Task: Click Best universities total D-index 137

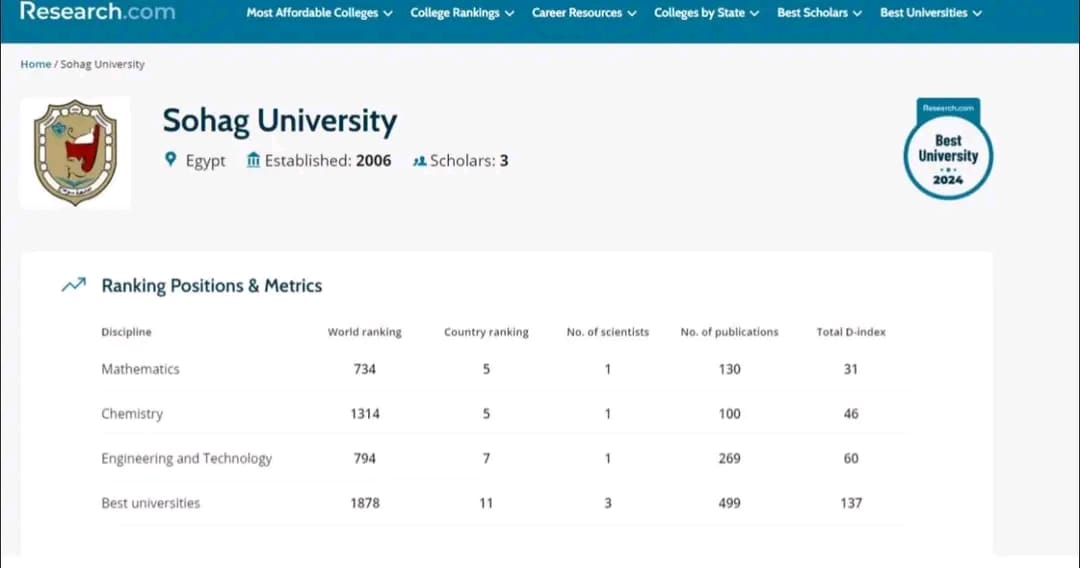Action: pos(851,503)
